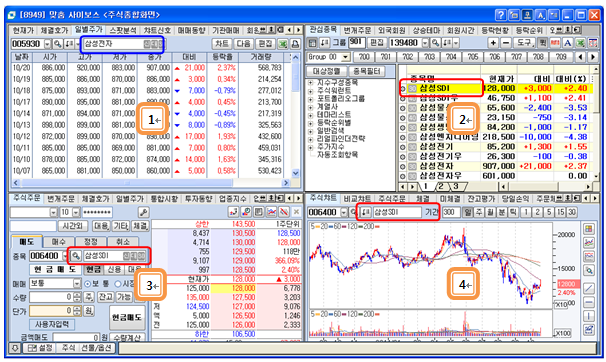The width and height of the screenshot is (606, 362).
Task: Expand the 리얼파인더전략 tree node
Action: click(311, 139)
